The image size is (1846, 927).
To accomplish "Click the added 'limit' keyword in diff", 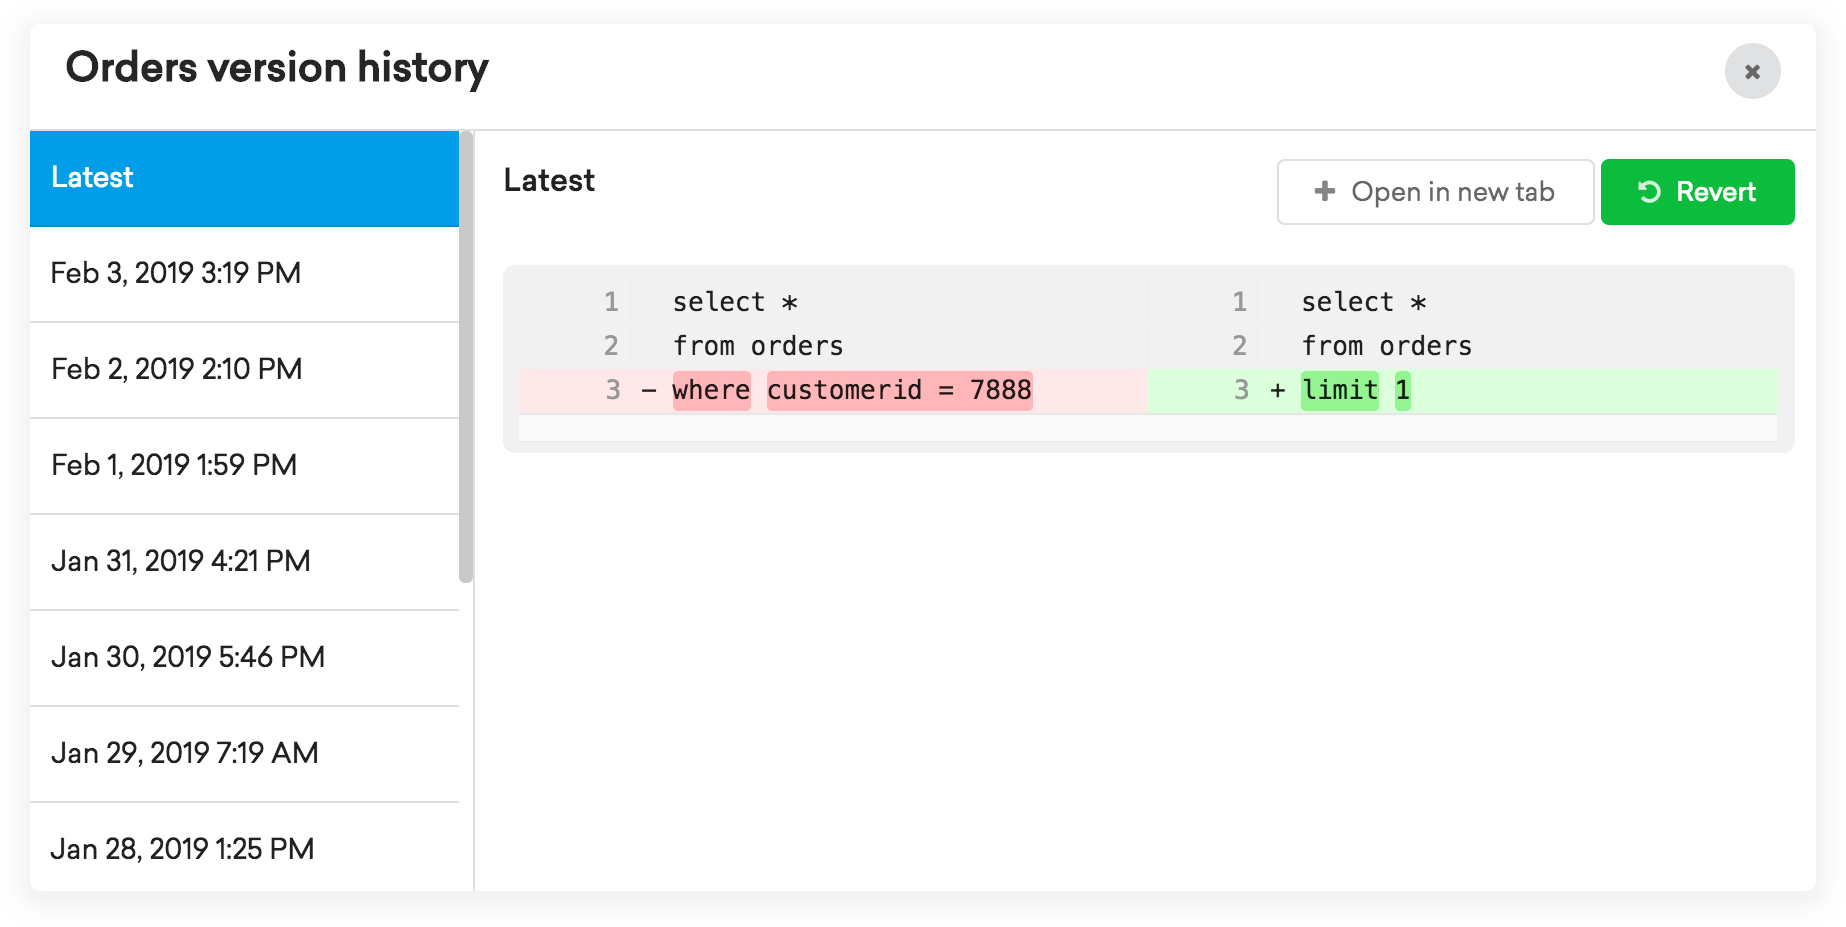I will pos(1340,390).
